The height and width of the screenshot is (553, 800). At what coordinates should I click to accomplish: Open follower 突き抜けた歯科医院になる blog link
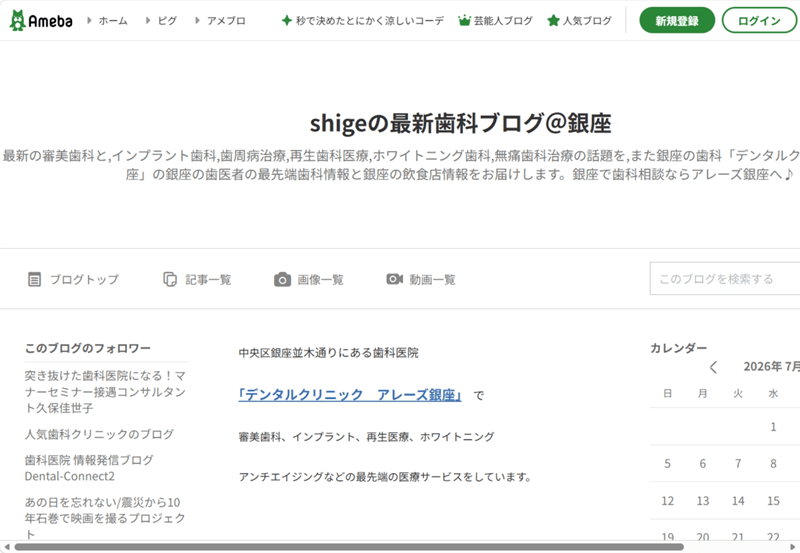pos(105,392)
